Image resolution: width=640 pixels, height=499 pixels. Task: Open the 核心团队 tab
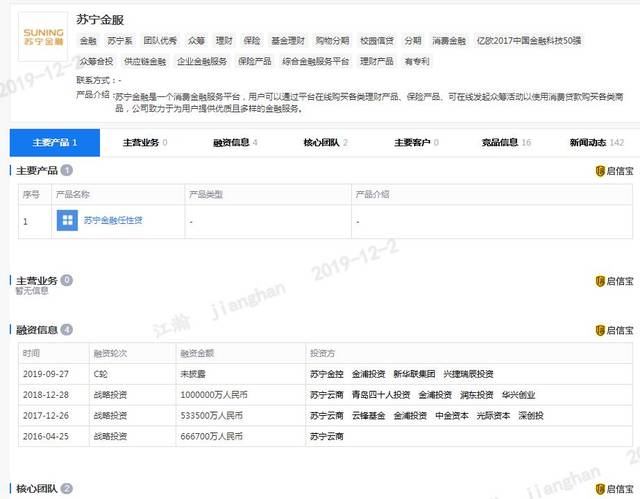[x=325, y=142]
